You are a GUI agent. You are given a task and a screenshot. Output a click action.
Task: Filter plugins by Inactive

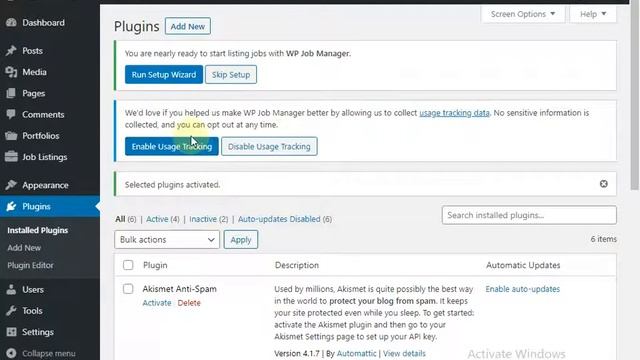tap(203, 219)
